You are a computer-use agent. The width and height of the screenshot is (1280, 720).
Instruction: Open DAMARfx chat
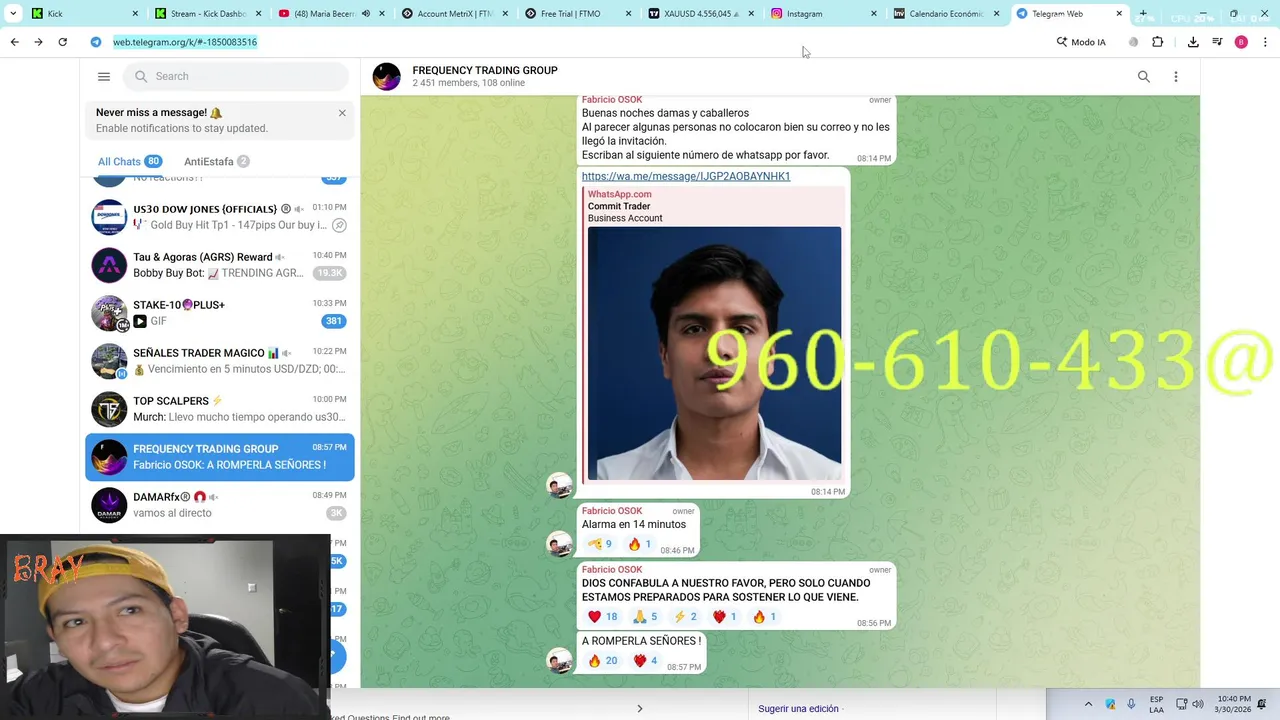(x=220, y=505)
